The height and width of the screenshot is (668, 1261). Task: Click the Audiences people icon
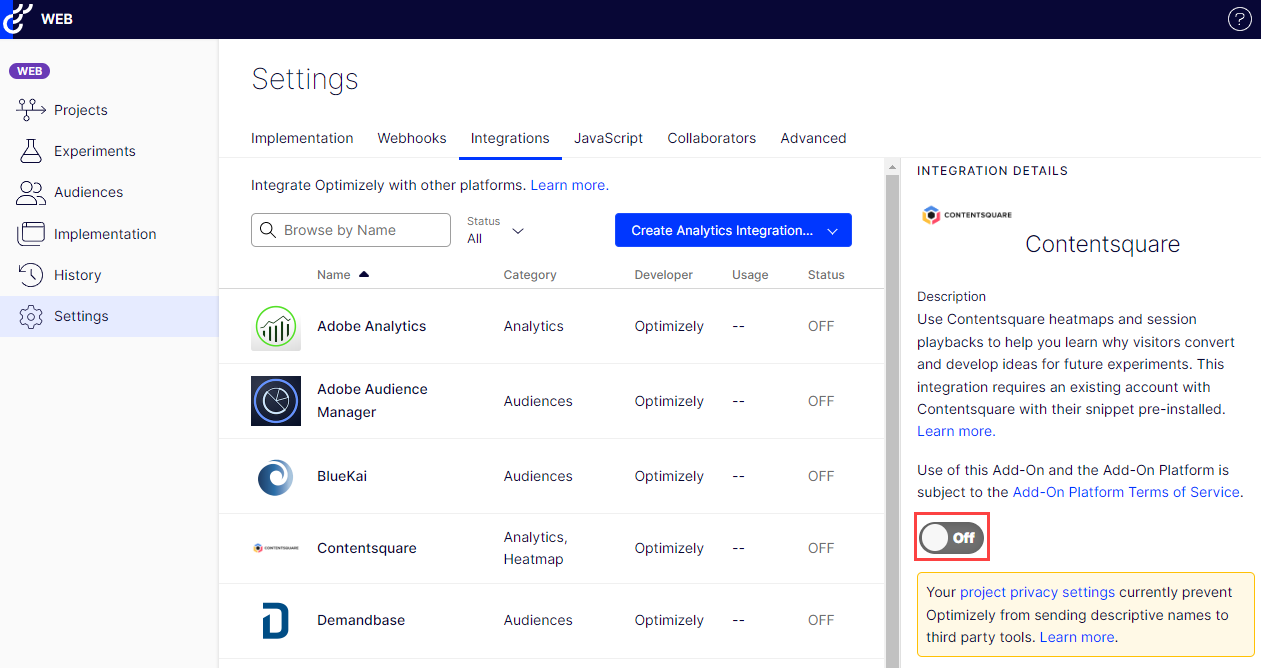click(x=32, y=192)
